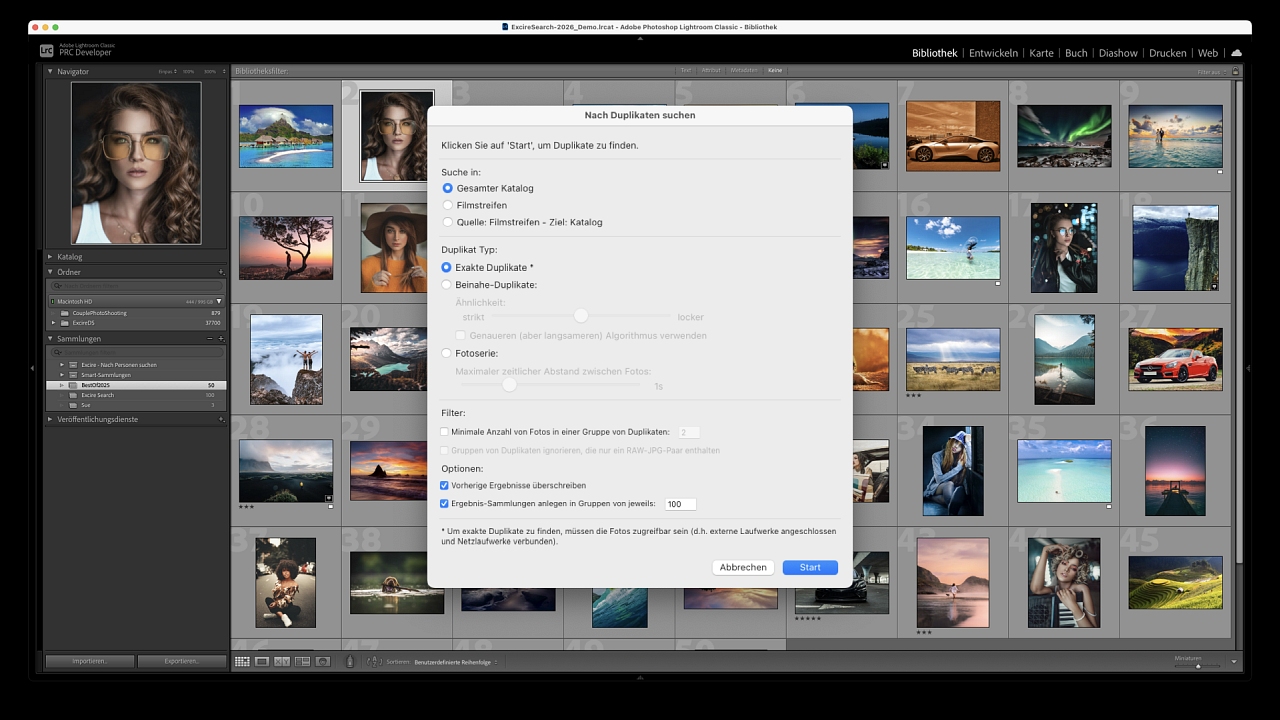Viewport: 1280px width, 720px height.
Task: Click Abbrechen to cancel the dialog
Action: [743, 567]
